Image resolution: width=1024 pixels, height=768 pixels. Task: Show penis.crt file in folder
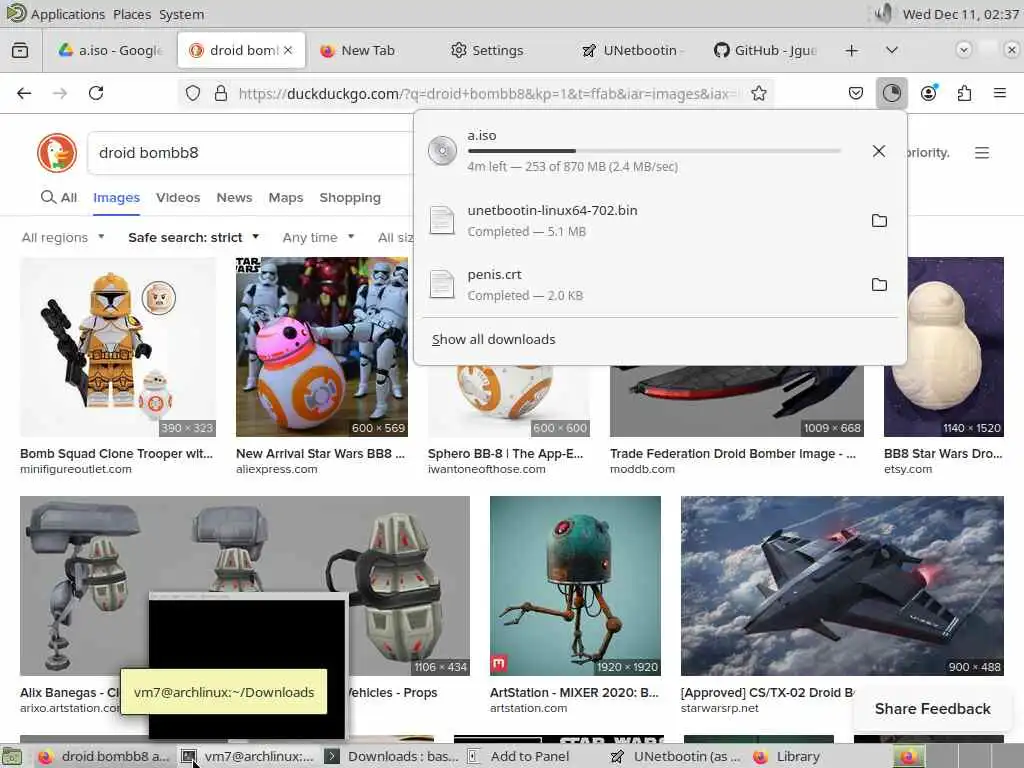880,285
